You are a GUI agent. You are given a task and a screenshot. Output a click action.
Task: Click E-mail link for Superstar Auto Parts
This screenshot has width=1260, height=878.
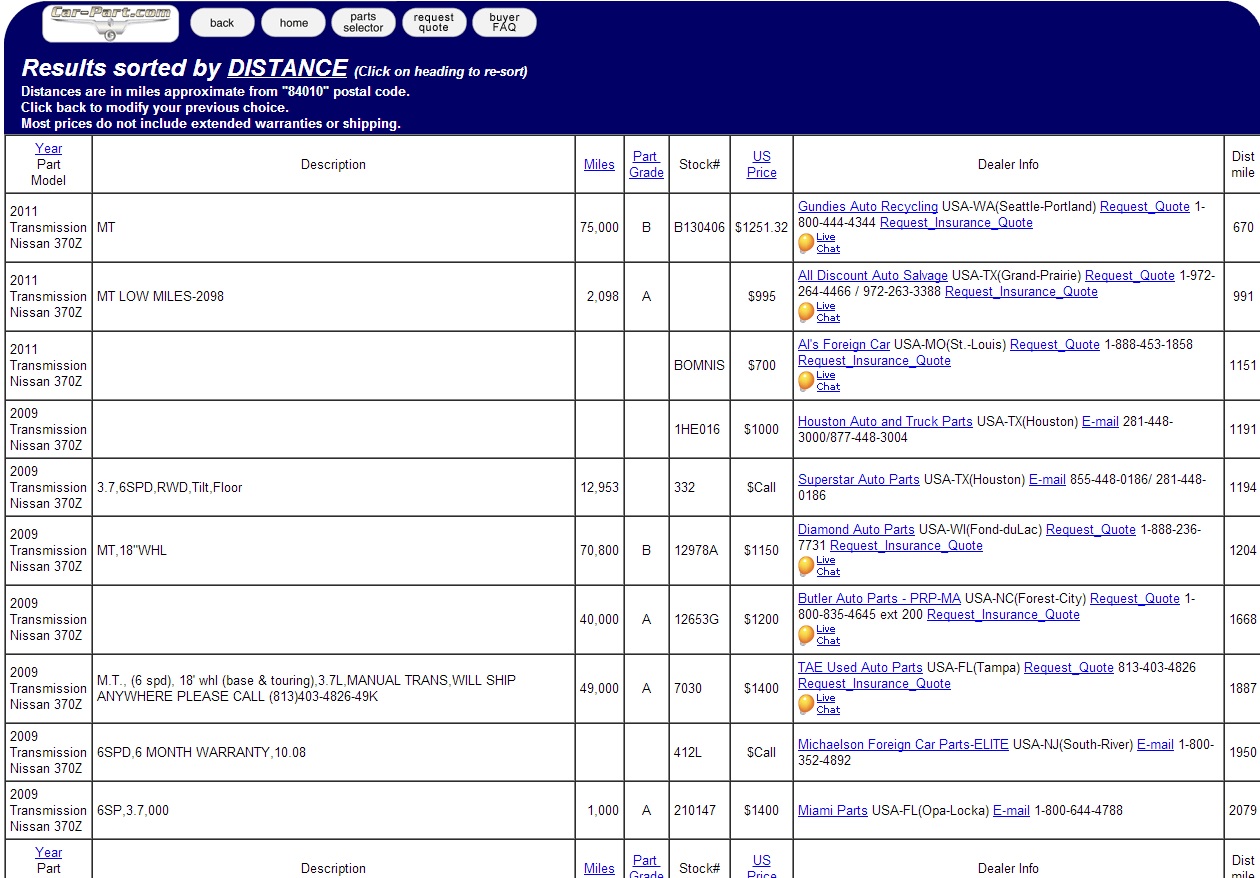1047,480
